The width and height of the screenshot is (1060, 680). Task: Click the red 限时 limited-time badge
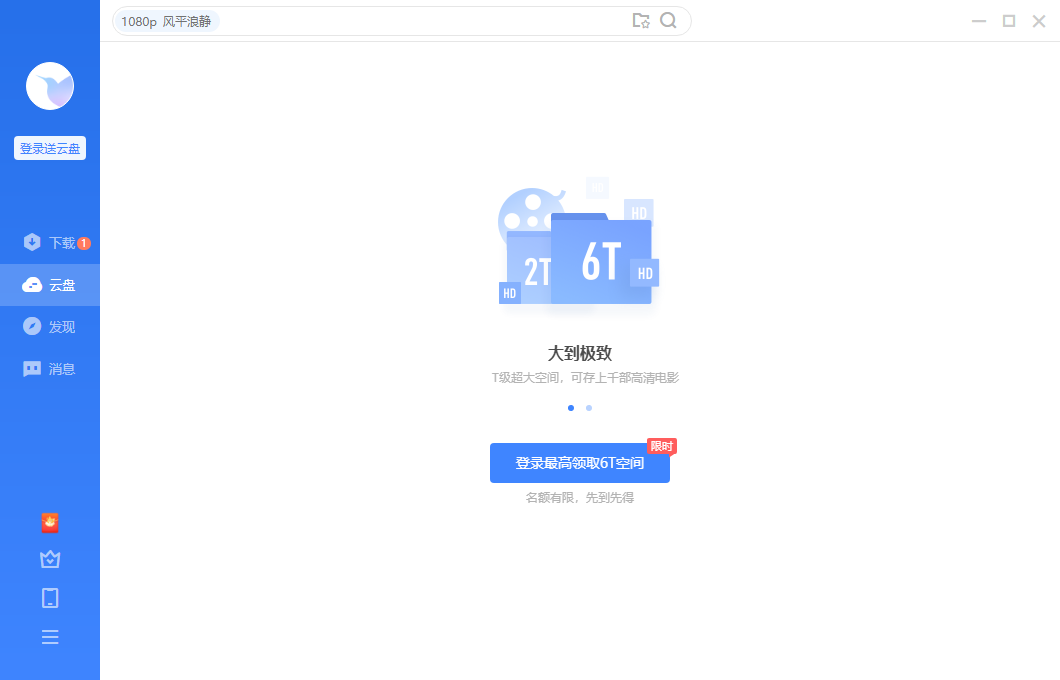point(661,446)
